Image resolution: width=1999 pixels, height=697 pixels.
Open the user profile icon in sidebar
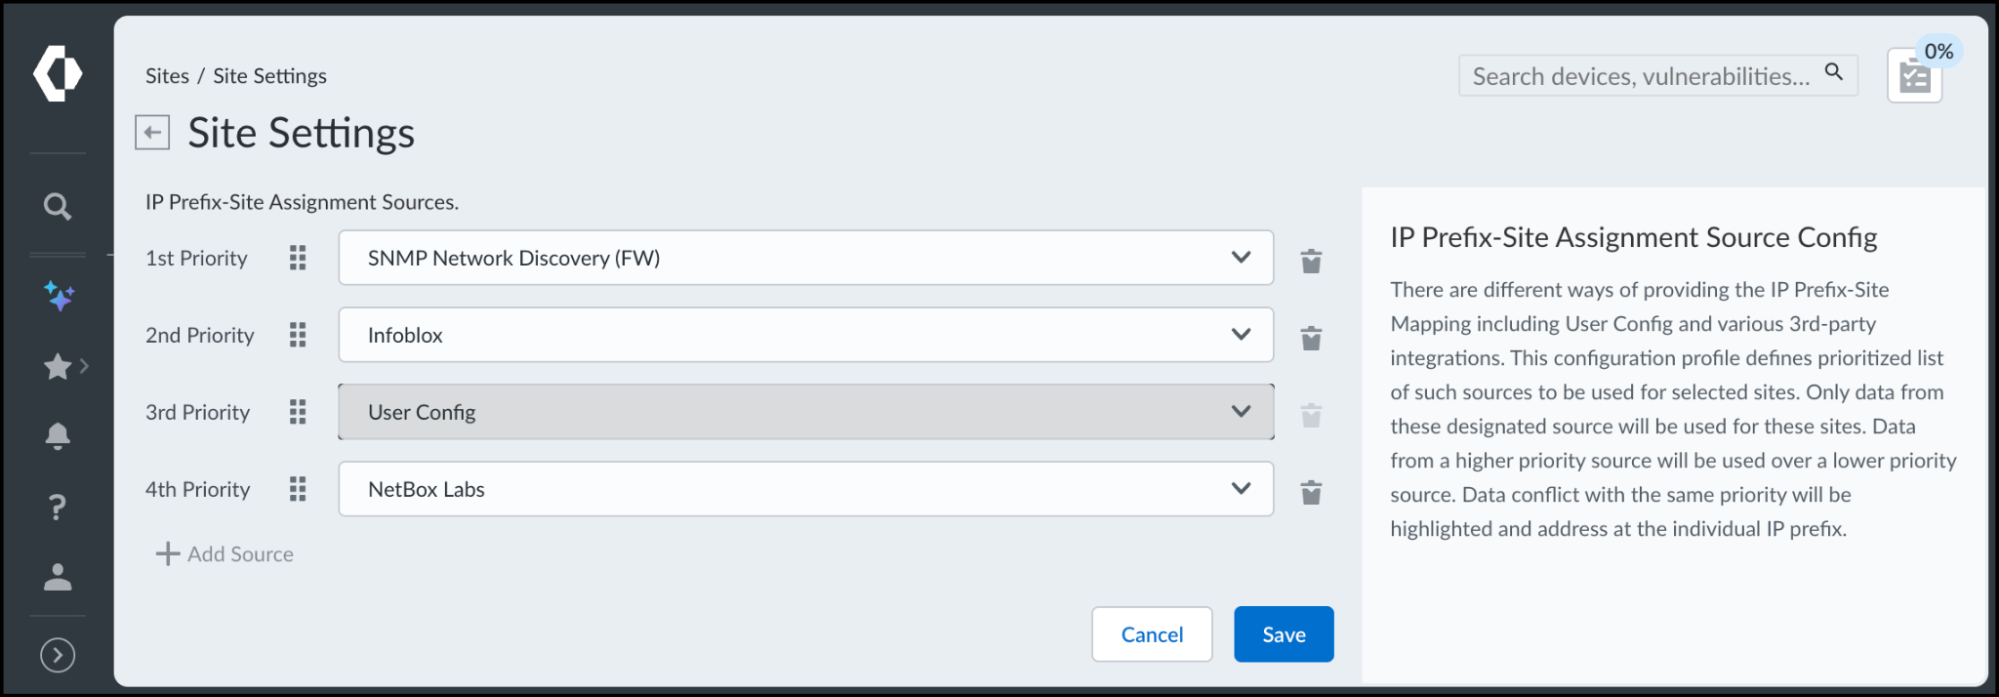(x=57, y=576)
